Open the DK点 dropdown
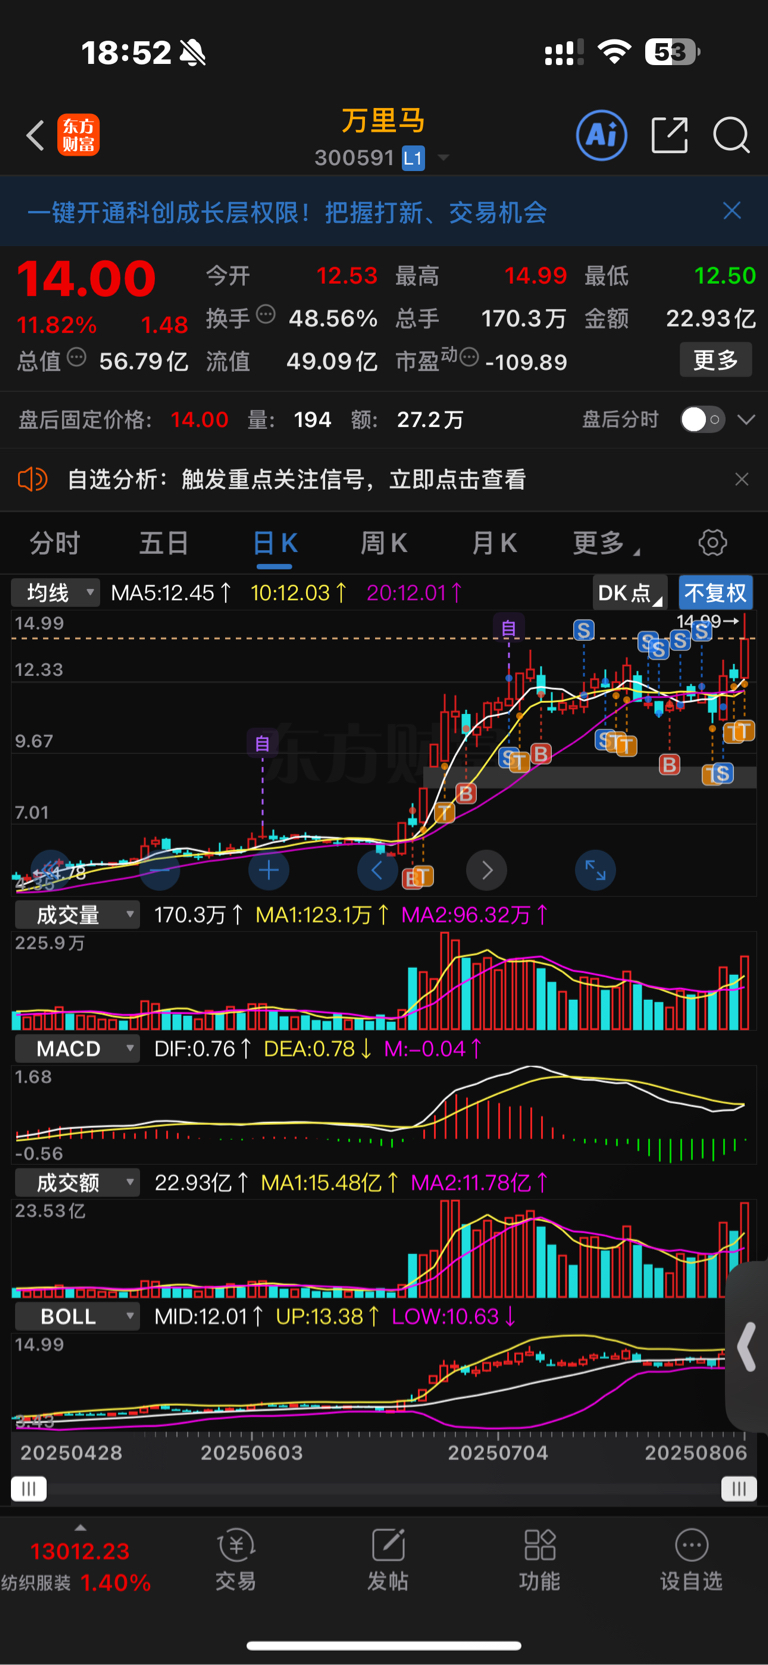768x1665 pixels. pos(630,593)
